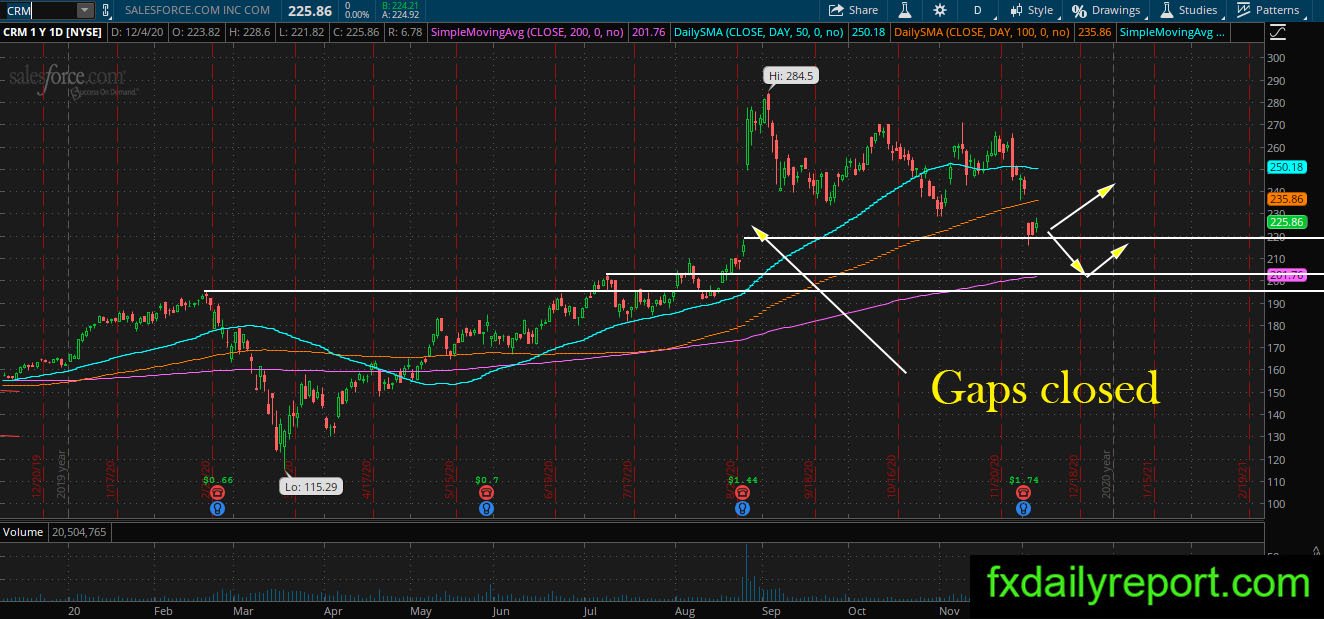This screenshot has height=619, width=1324.
Task: Click the red earnings phone icon below $0.7
Action: click(486, 493)
